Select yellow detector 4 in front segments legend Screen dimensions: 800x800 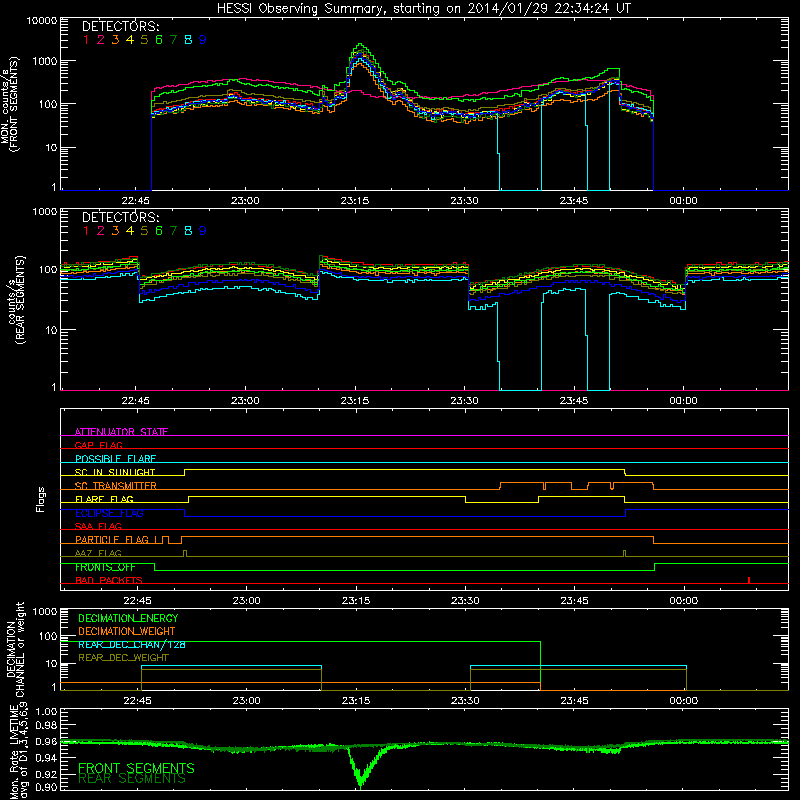130,40
